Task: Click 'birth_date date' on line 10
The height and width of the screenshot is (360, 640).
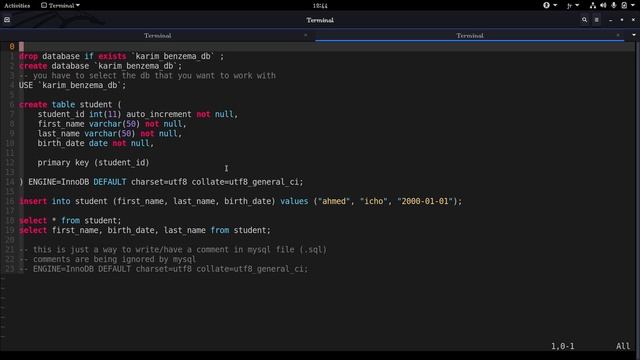Action: 73,143
